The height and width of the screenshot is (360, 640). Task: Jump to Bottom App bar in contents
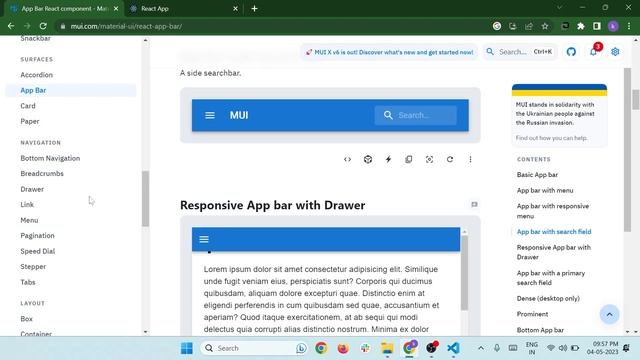pos(540,330)
